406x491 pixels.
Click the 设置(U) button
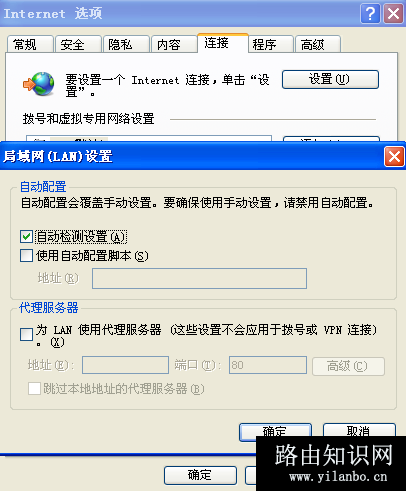[330, 79]
